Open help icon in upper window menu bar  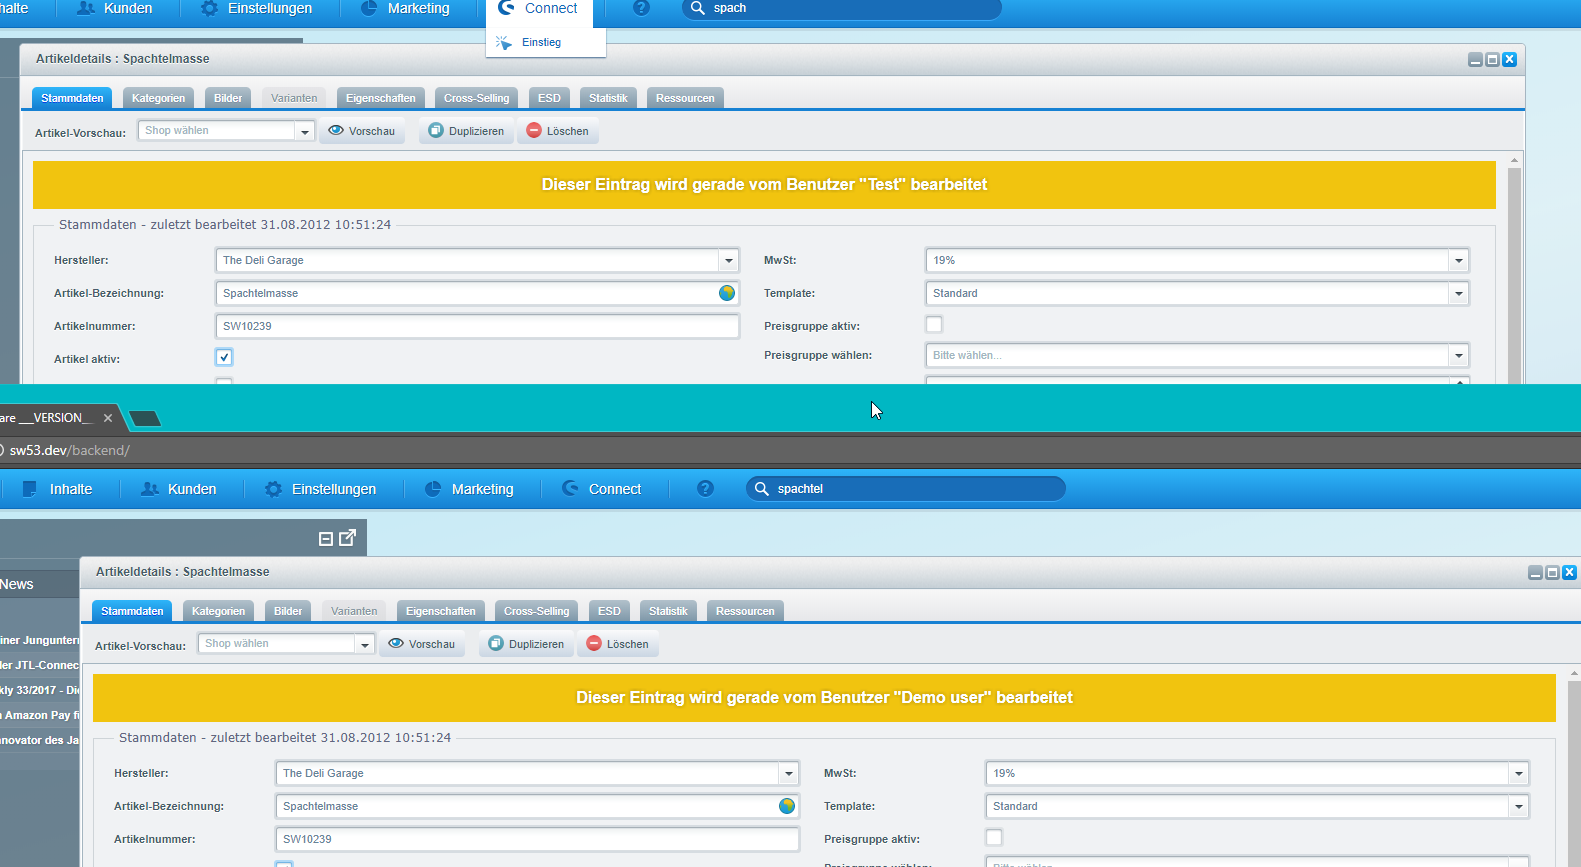pos(641,8)
